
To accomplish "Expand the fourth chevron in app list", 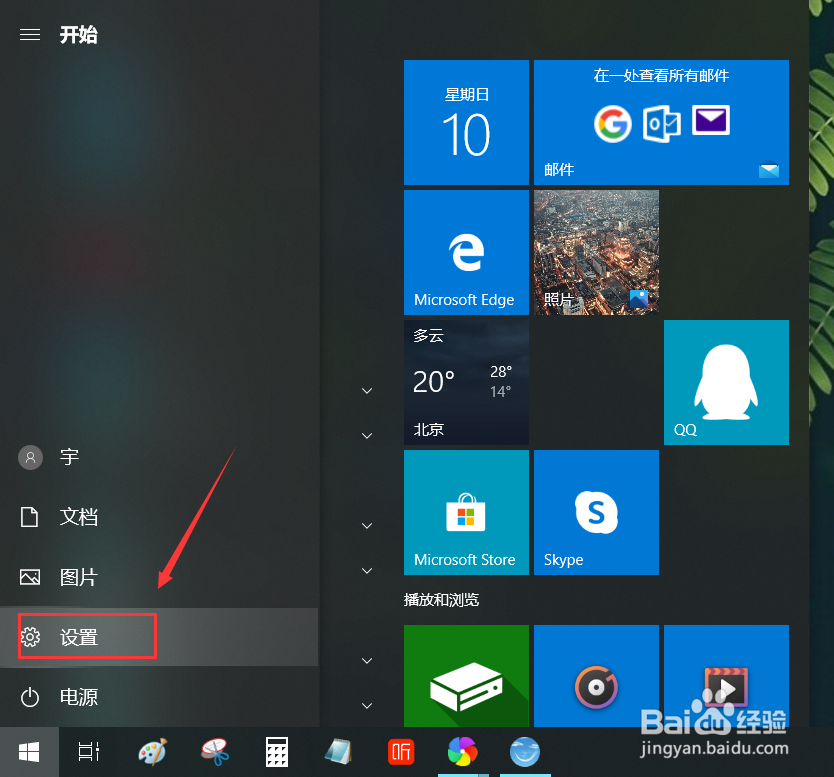I will pos(367,571).
